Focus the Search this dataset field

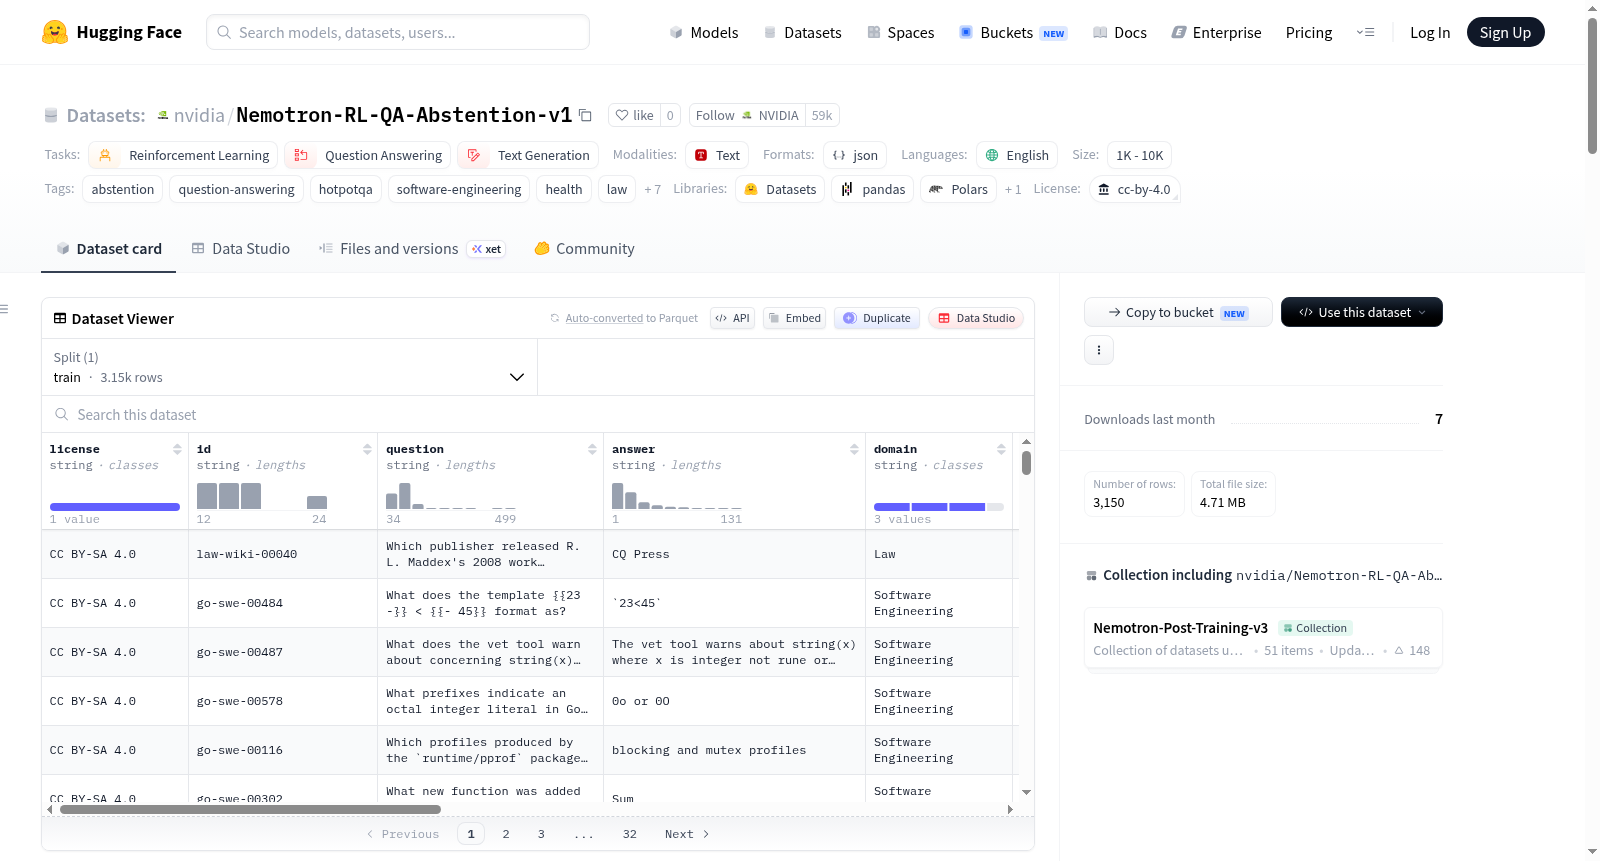click(538, 414)
